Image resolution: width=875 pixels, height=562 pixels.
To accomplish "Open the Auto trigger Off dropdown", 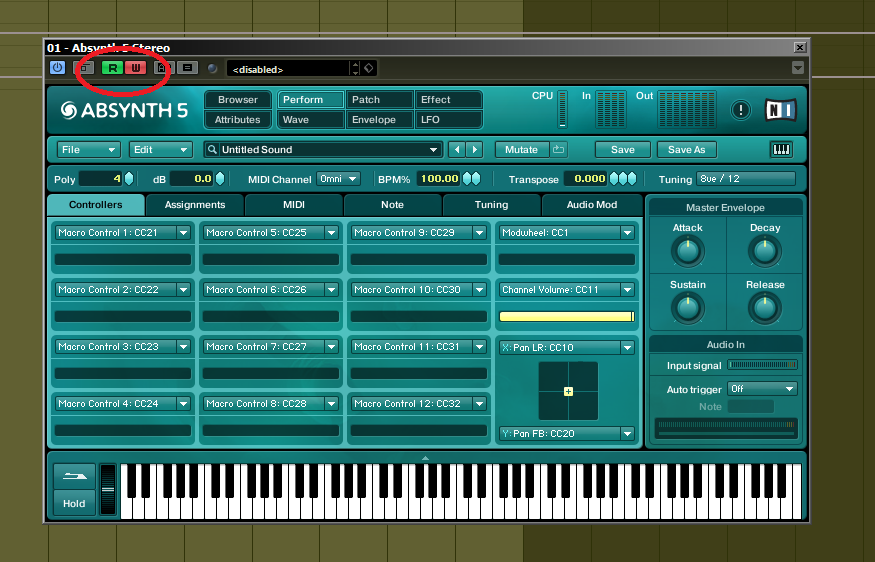I will (x=762, y=389).
